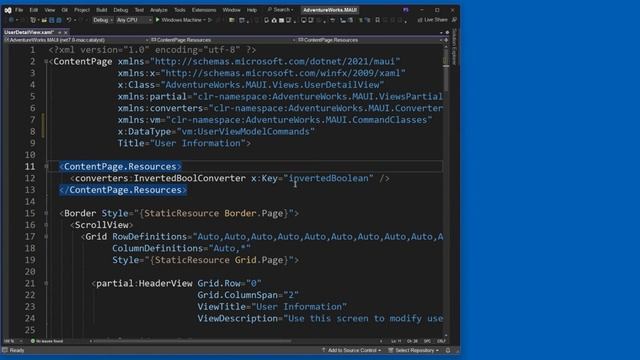Open the Tools menu

pos(180,10)
